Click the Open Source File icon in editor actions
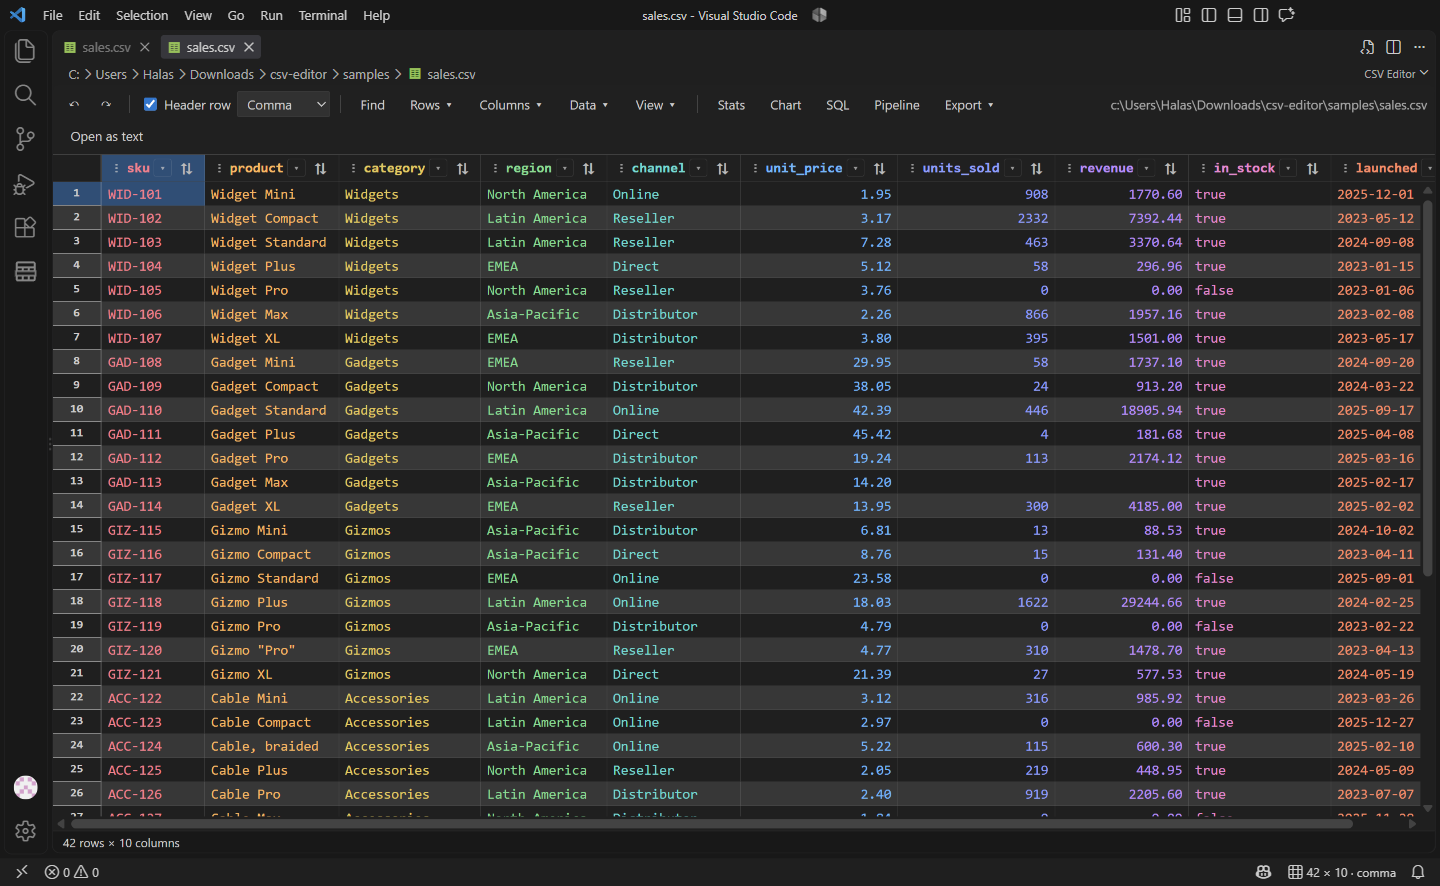 coord(1367,47)
